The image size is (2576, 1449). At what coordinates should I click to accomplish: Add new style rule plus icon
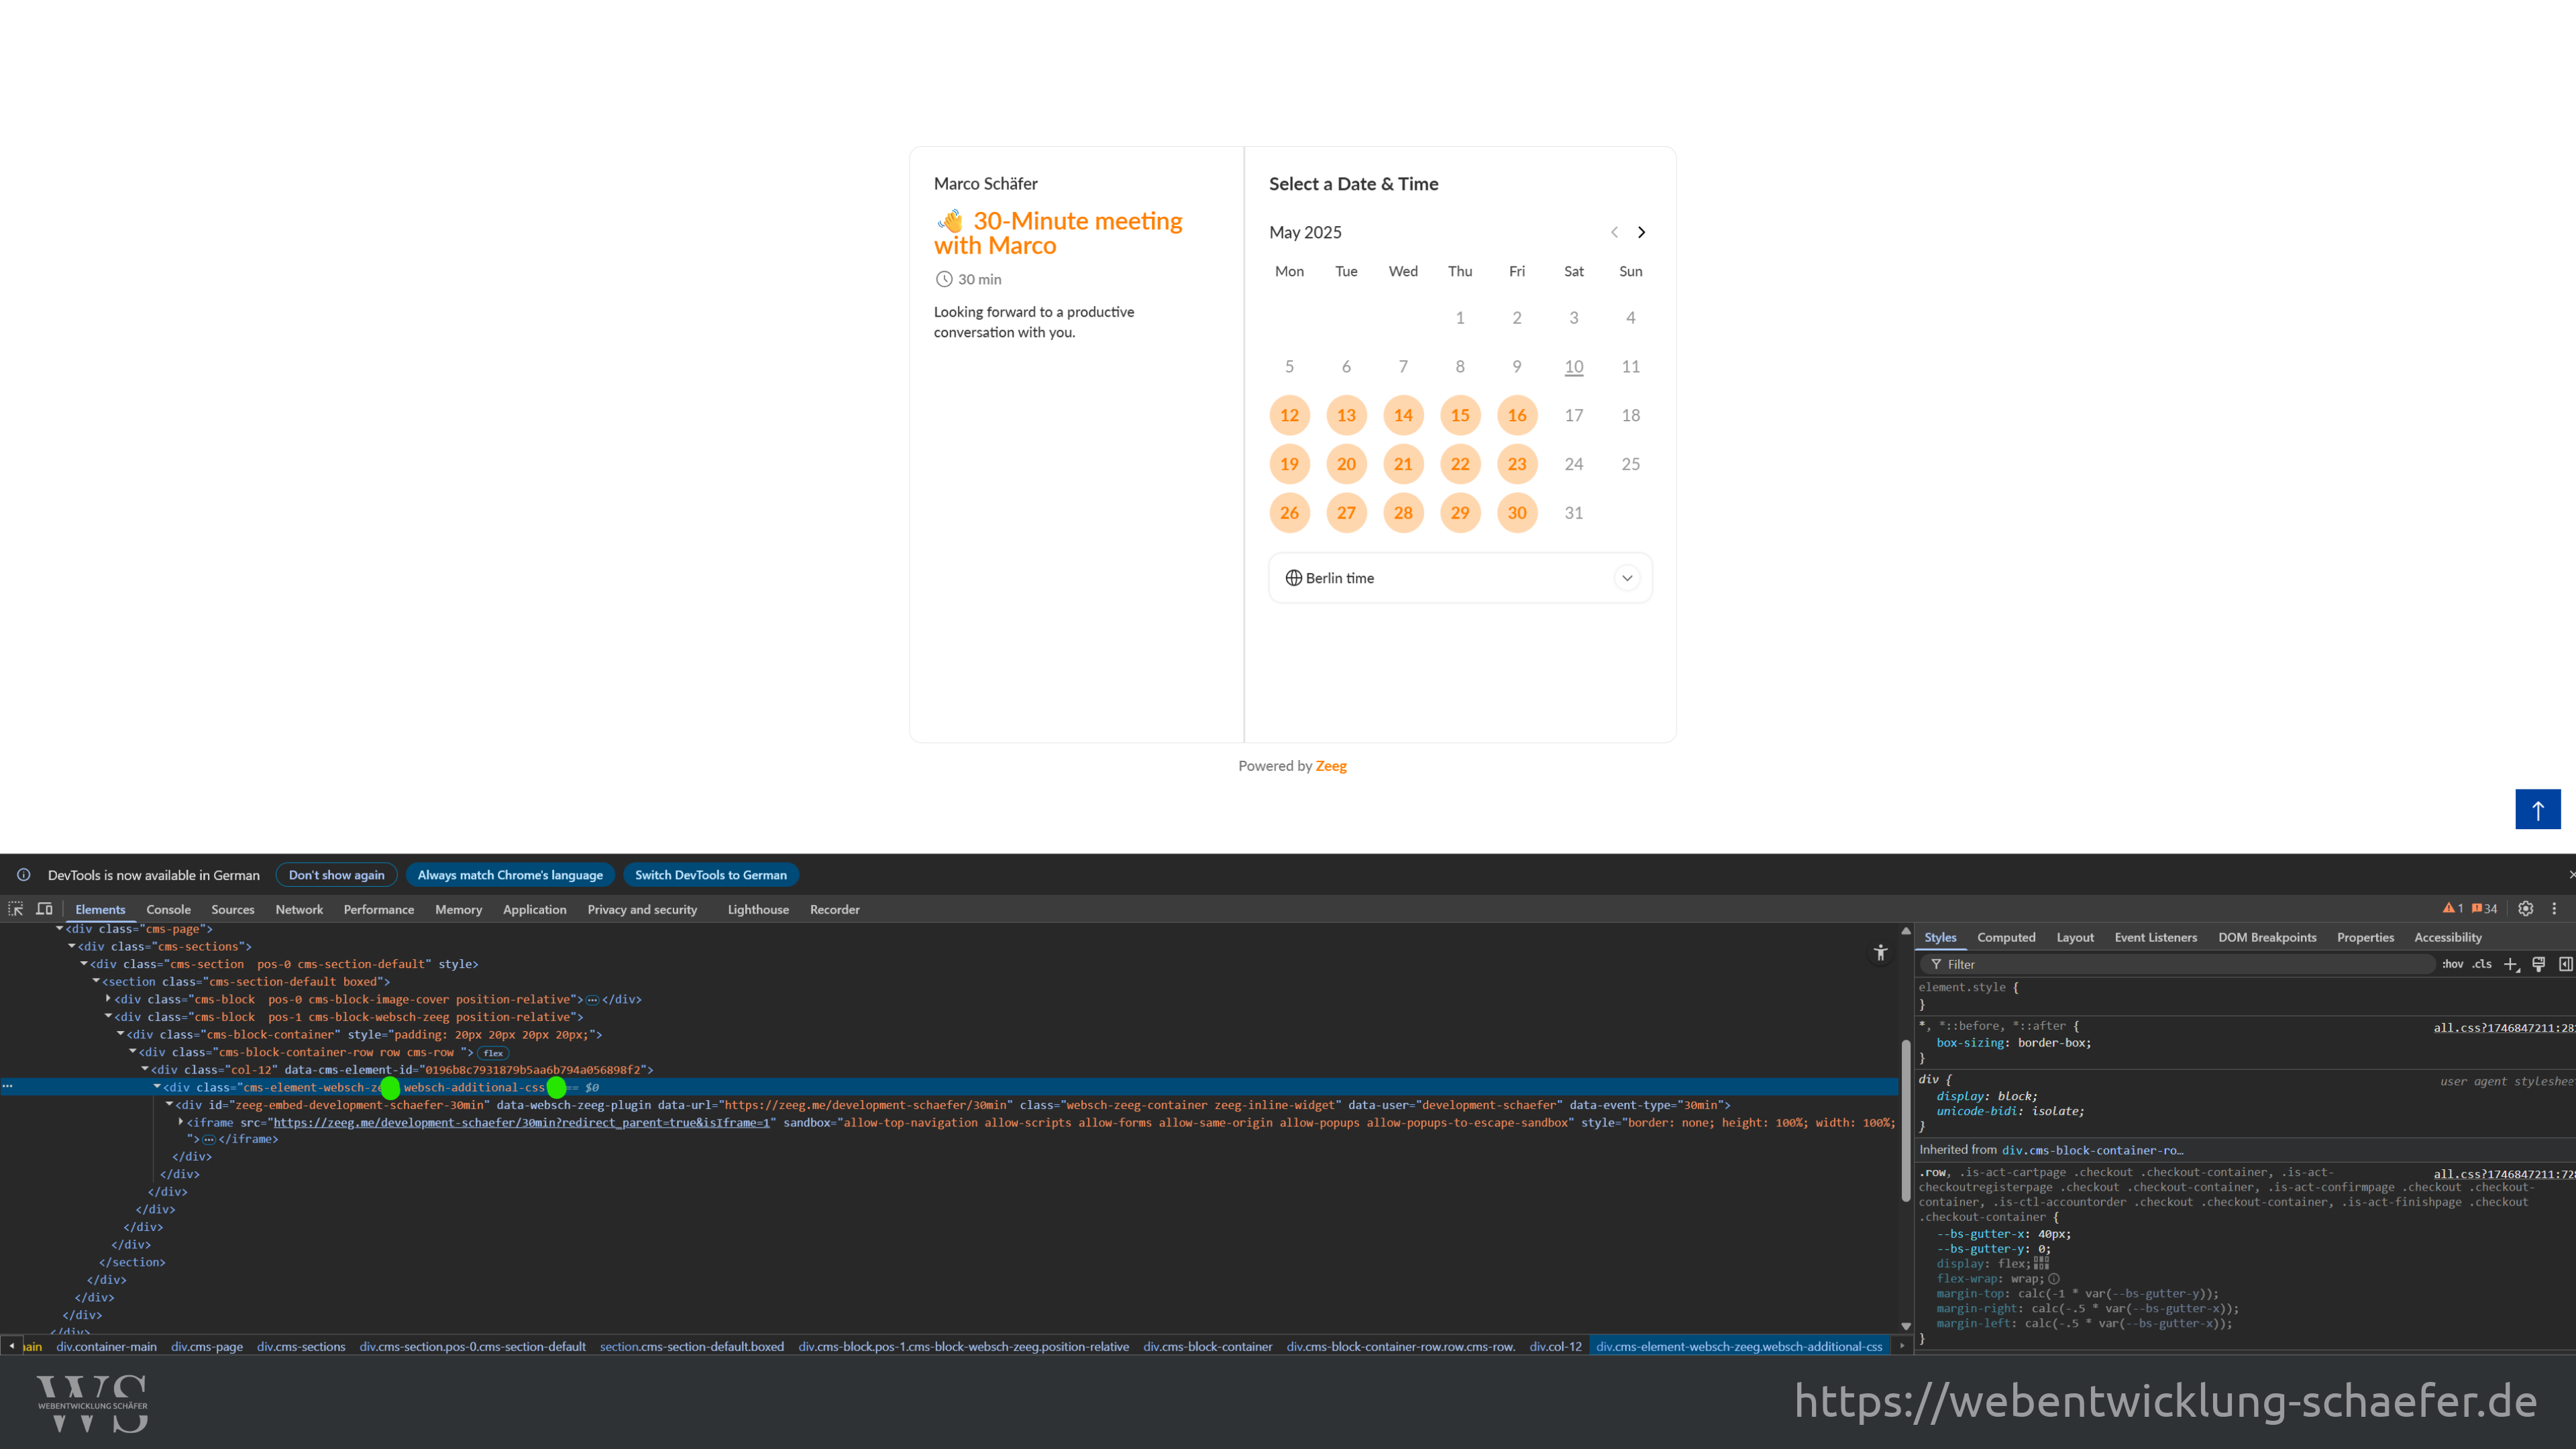pyautogui.click(x=2510, y=964)
